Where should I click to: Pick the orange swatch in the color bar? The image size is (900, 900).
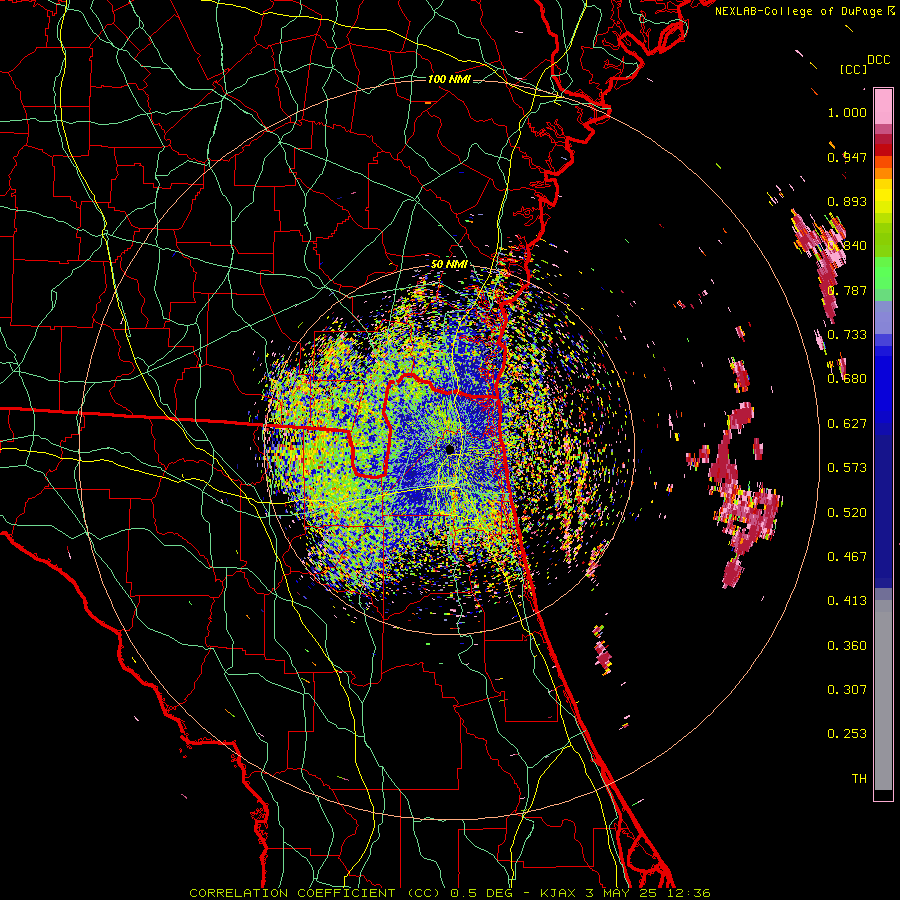[883, 173]
